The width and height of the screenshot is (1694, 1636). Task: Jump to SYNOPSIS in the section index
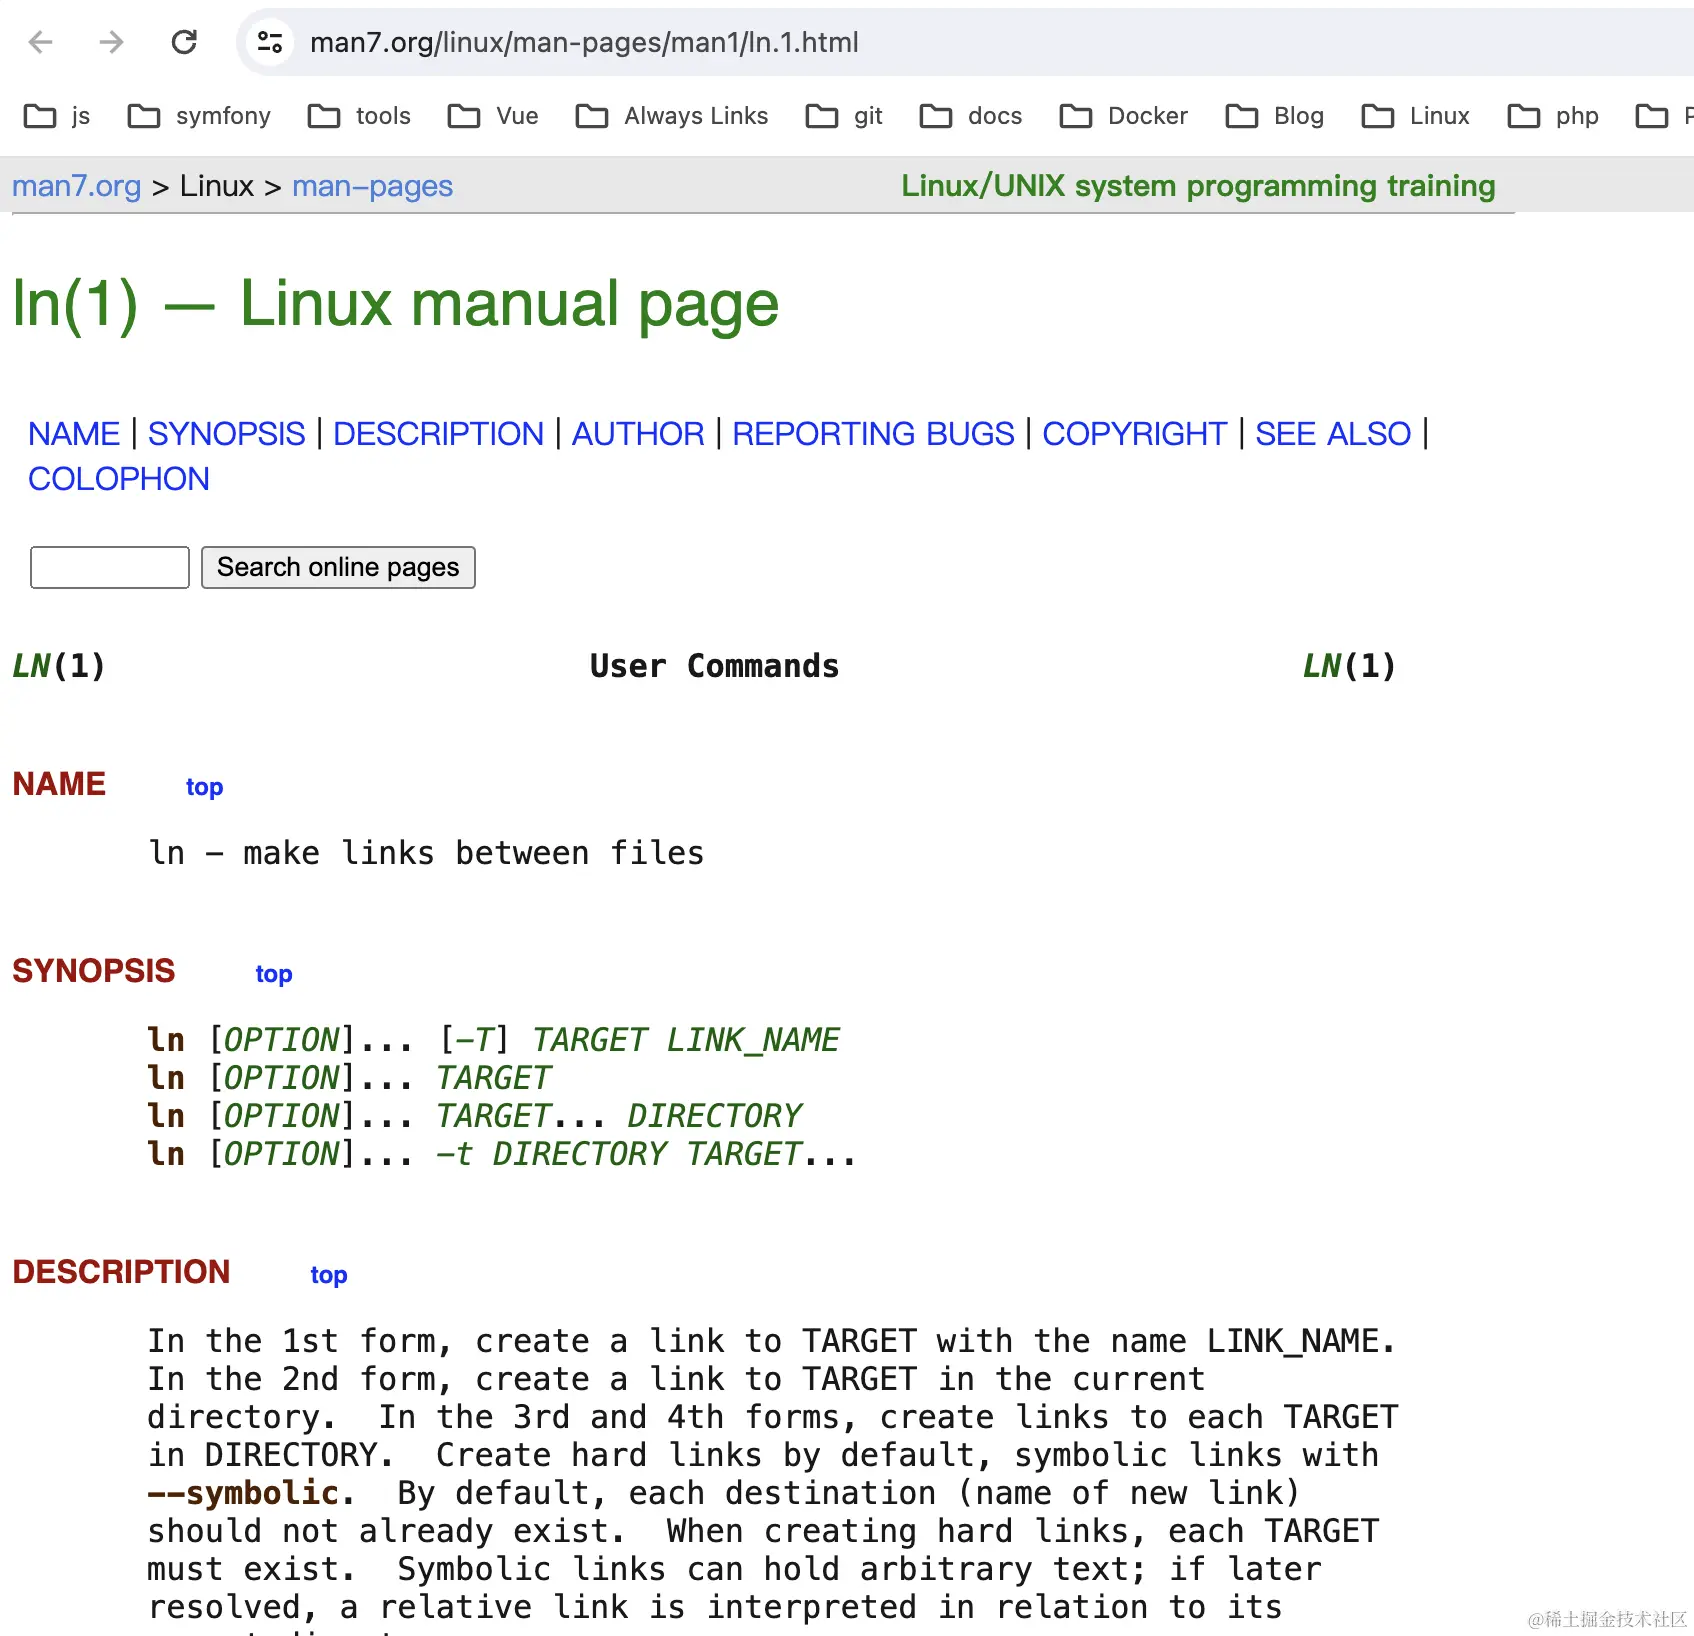tap(226, 434)
